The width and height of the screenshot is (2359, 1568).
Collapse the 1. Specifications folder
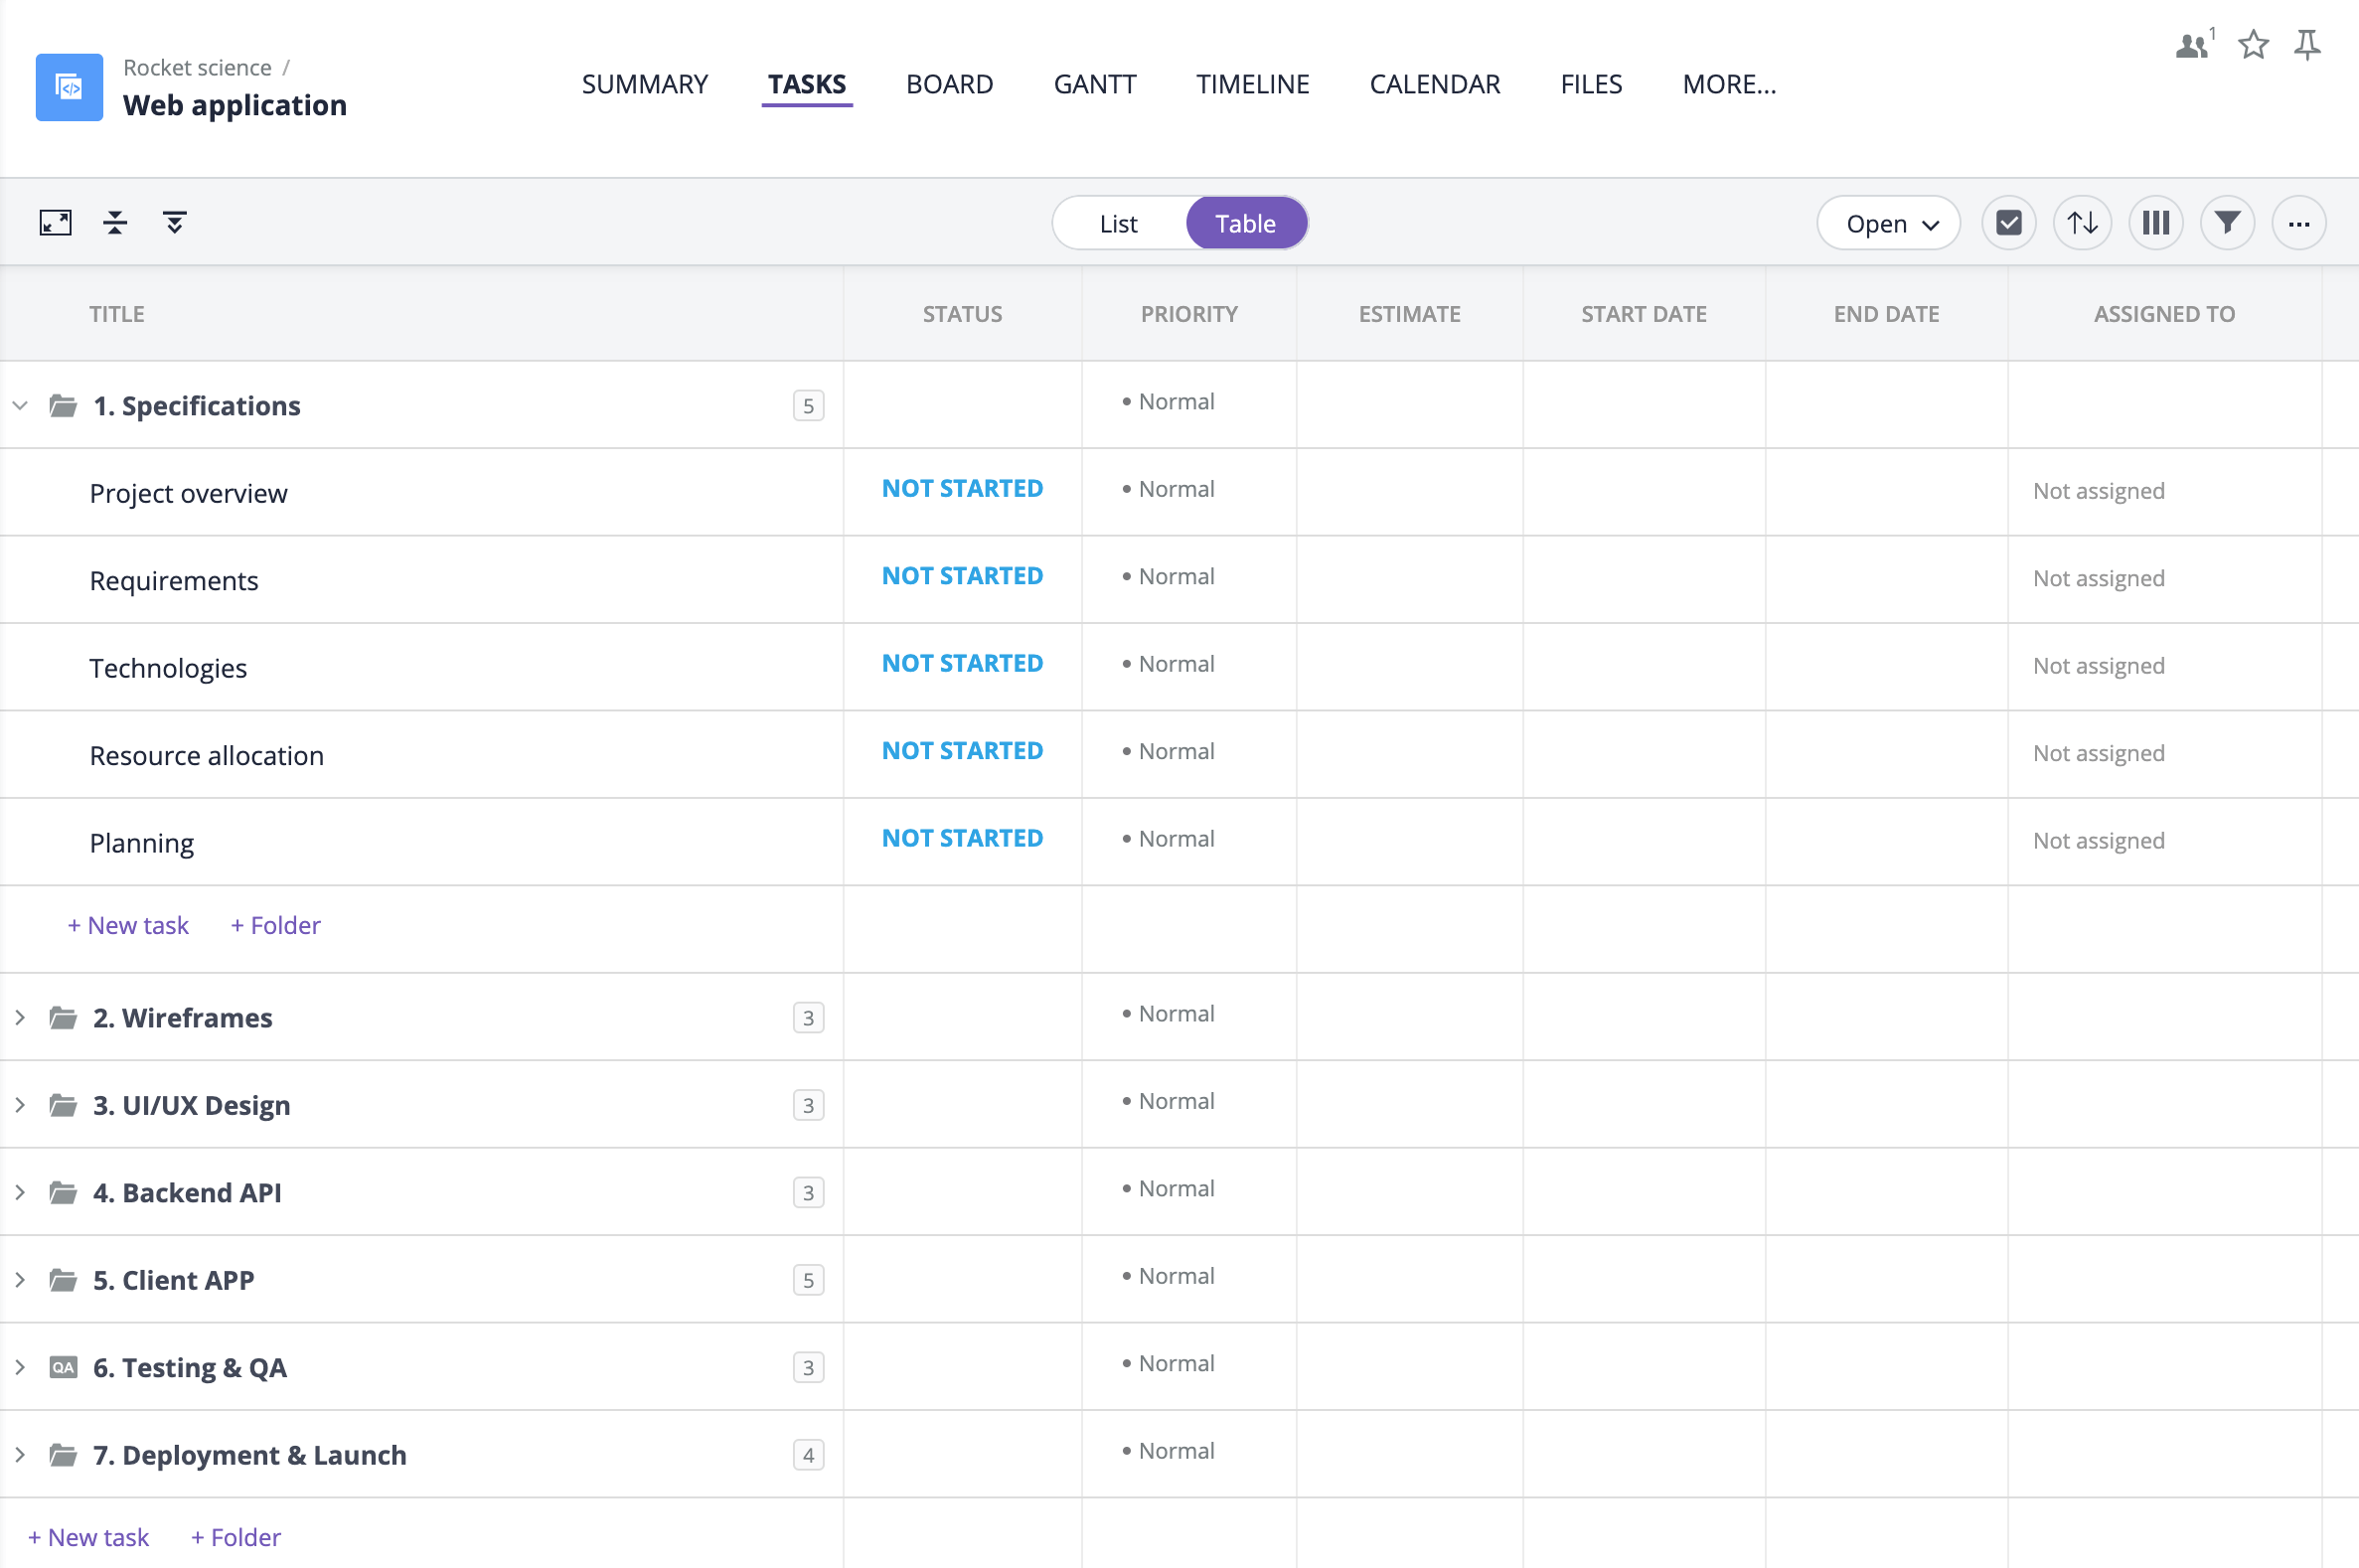pos(20,405)
